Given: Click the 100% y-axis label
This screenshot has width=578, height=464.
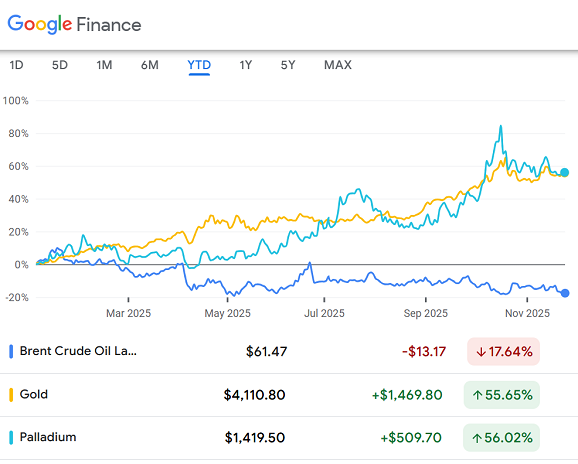Looking at the screenshot, I should point(15,101).
